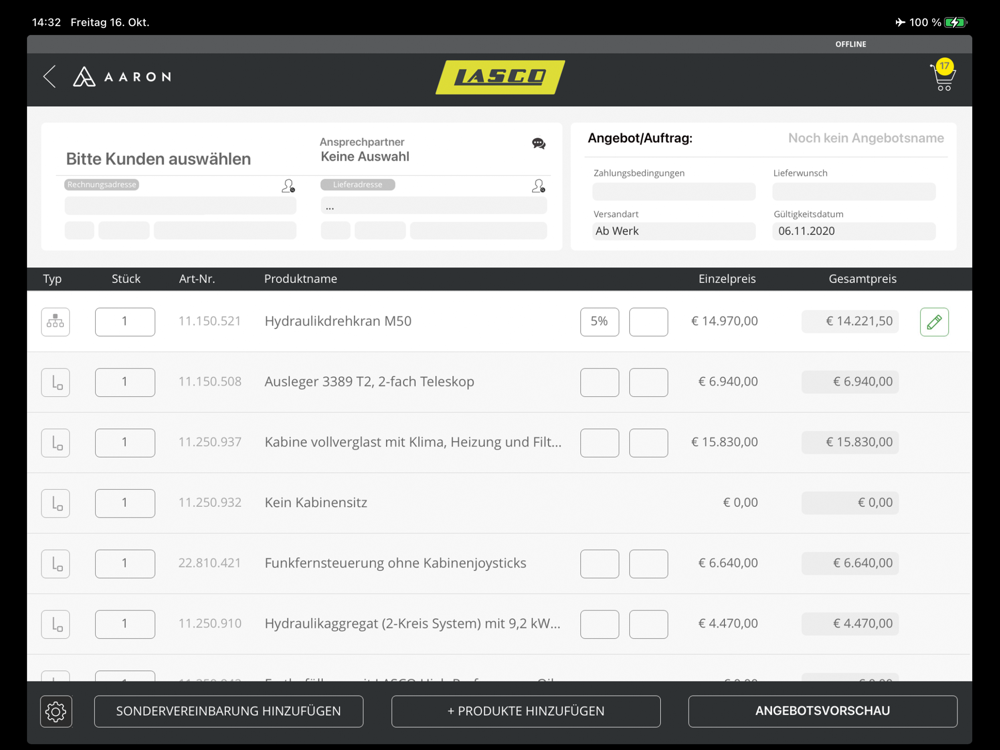Click the Einzelpreis column header
The image size is (1000, 750).
727,279
